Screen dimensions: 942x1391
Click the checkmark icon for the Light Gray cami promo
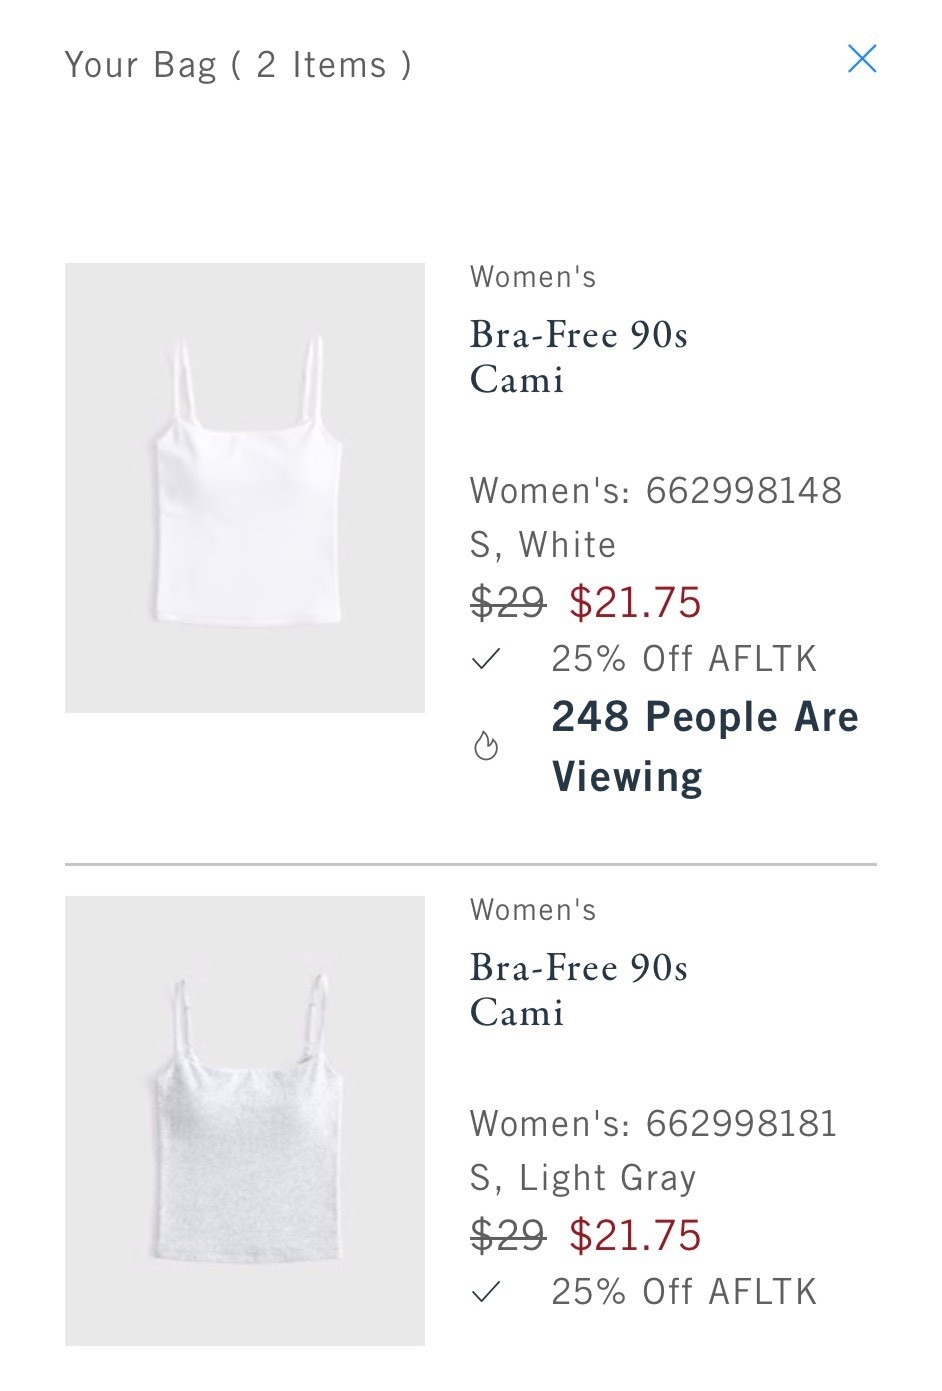[486, 1292]
